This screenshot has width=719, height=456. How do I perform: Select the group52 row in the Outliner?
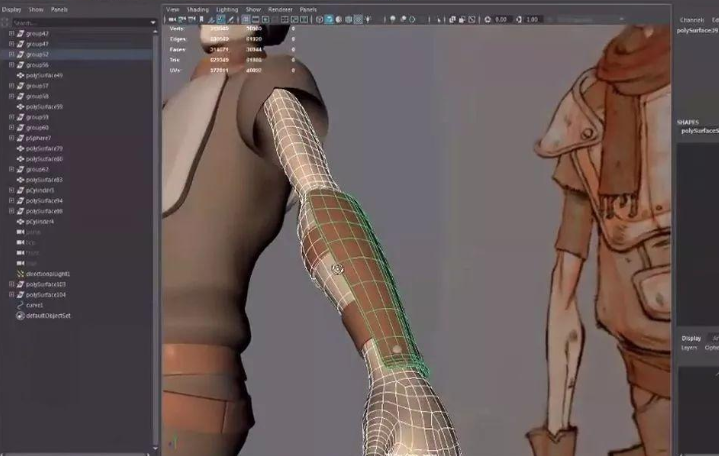point(76,54)
